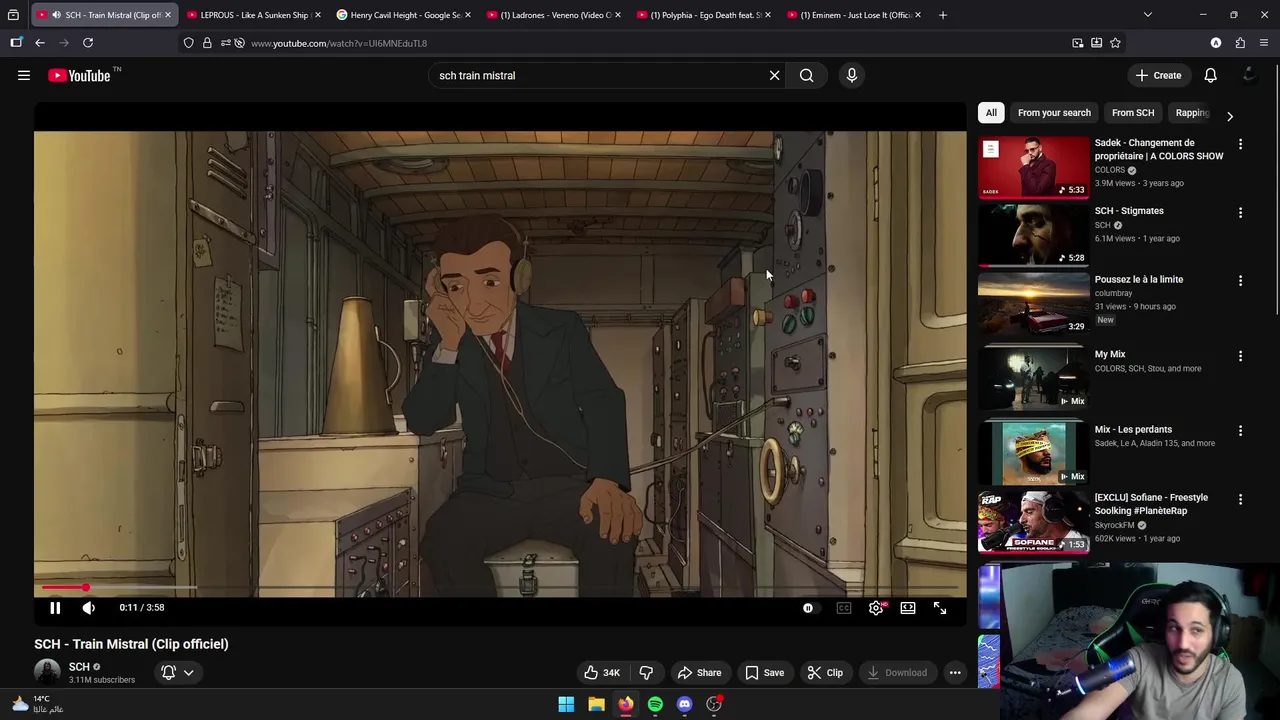Toggle closed captions on the player
This screenshot has width=1280, height=720.
844,607
